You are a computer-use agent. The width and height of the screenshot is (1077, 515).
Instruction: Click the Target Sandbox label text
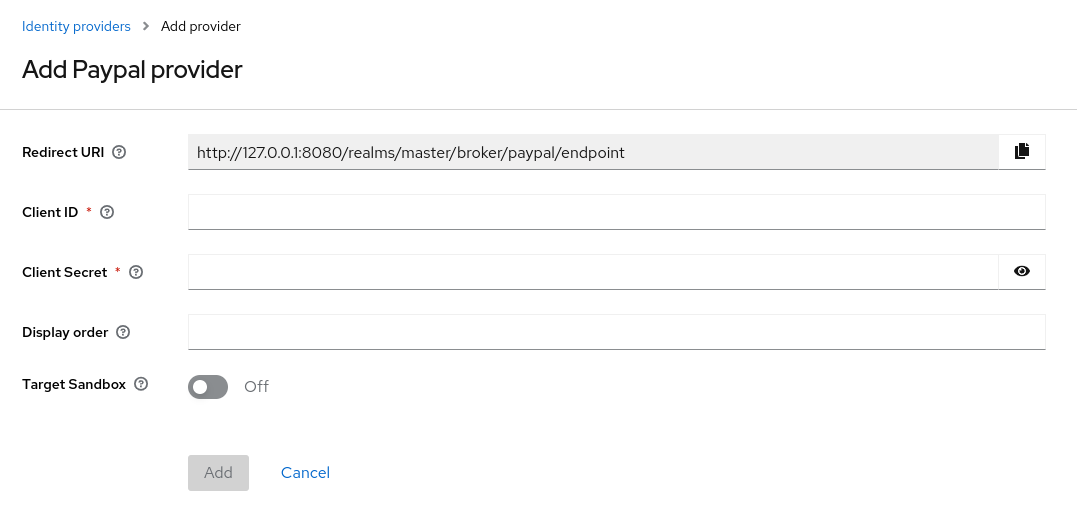tap(74, 384)
